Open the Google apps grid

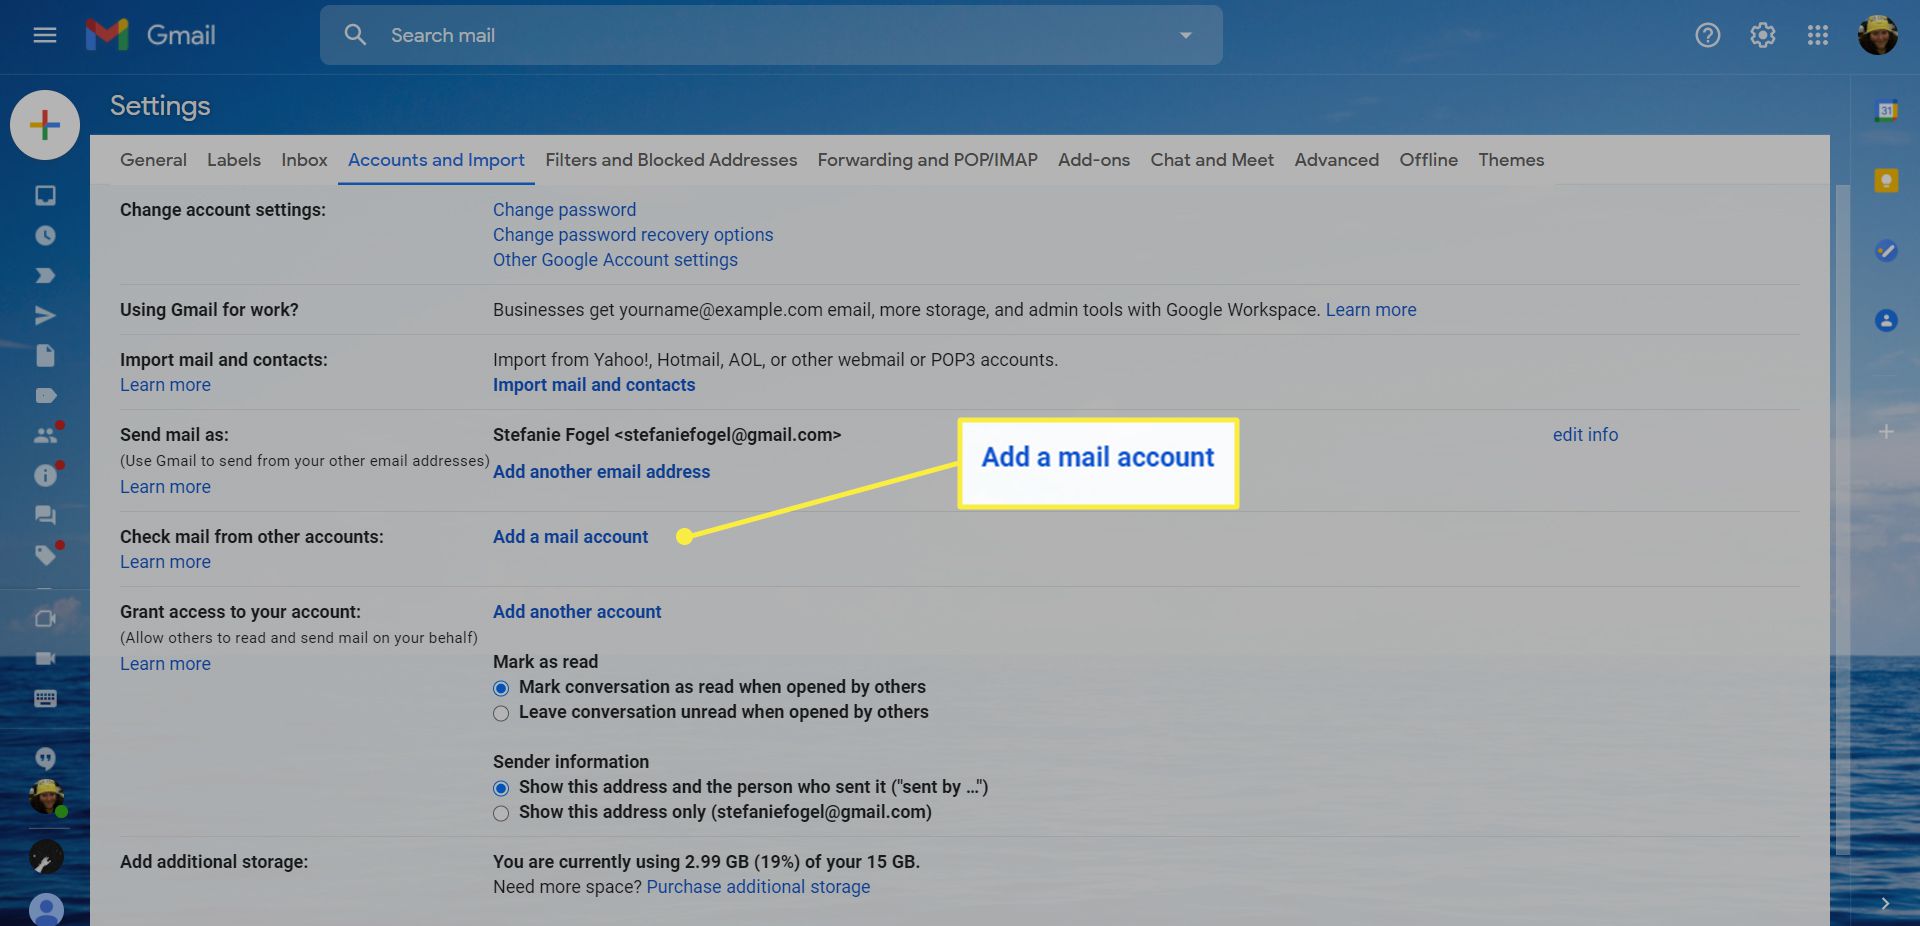tap(1817, 35)
